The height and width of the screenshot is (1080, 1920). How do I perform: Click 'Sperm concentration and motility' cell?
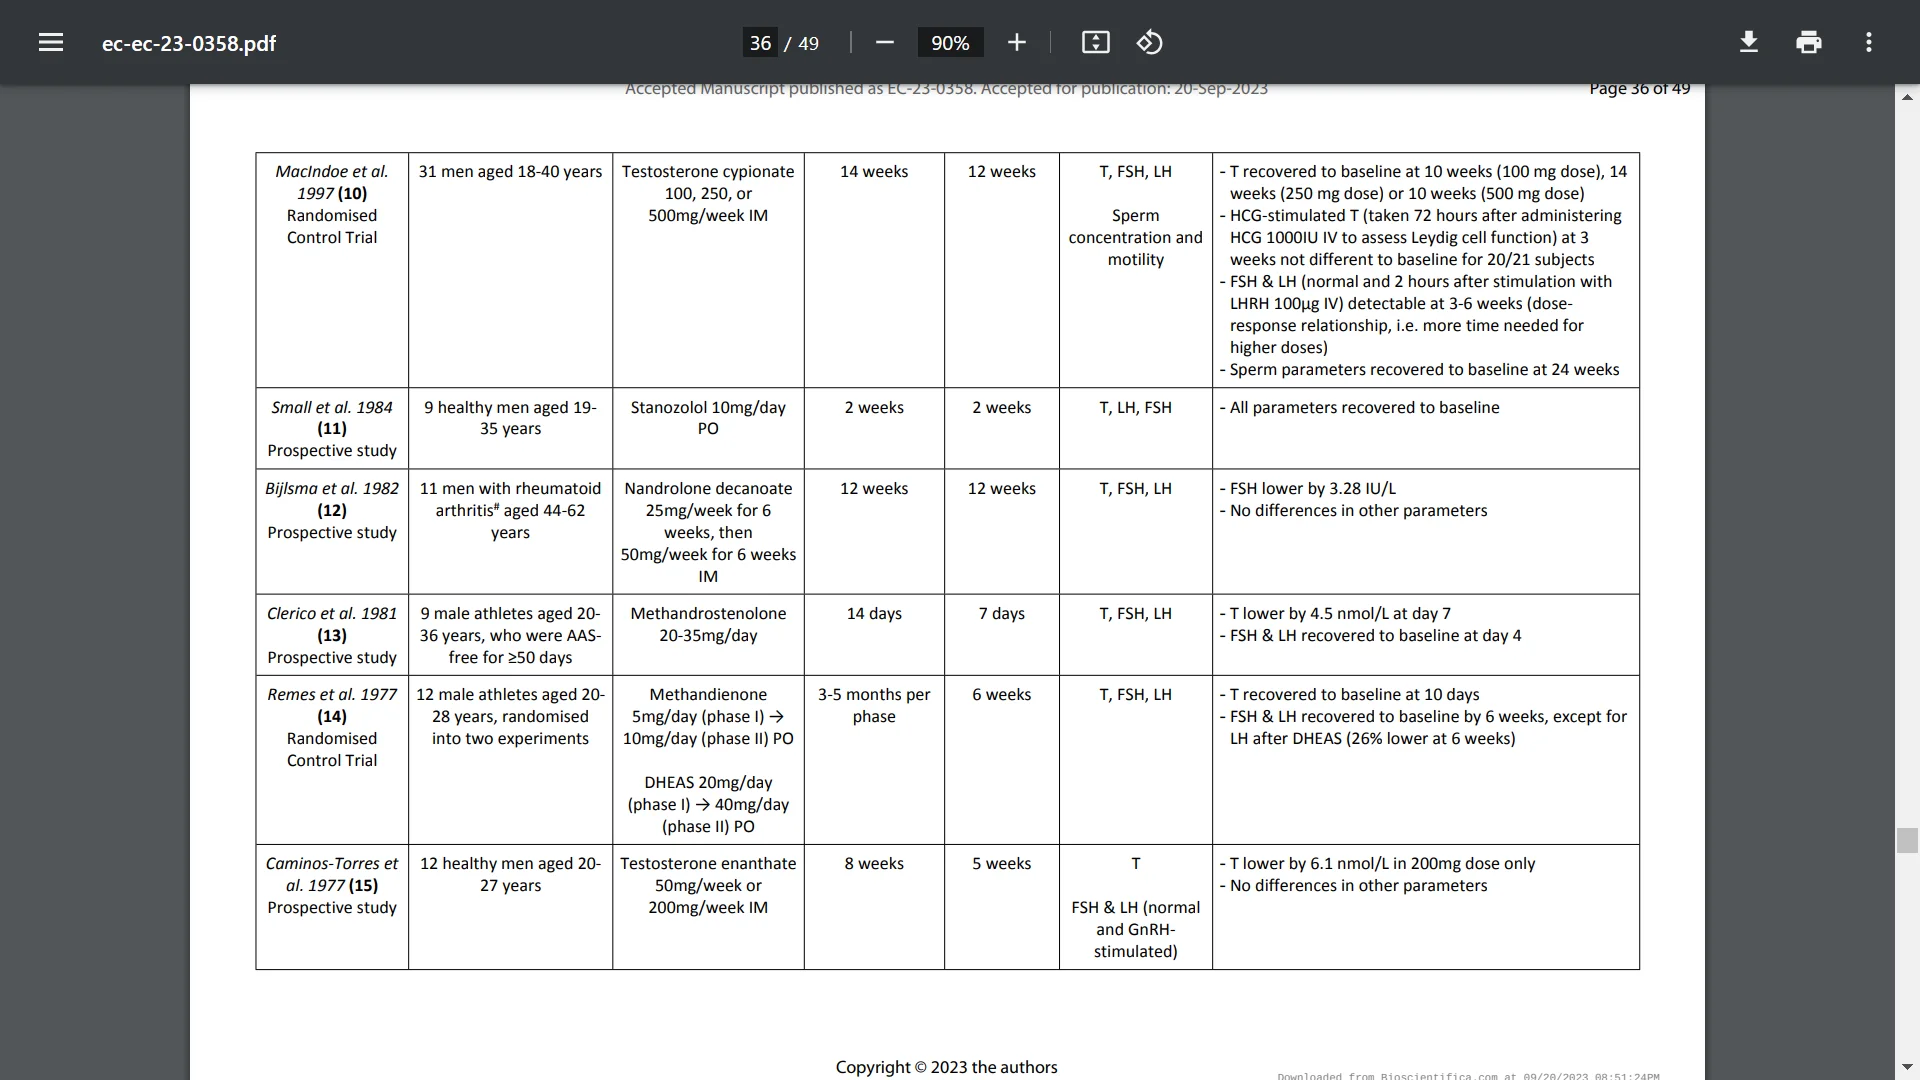pyautogui.click(x=1135, y=237)
